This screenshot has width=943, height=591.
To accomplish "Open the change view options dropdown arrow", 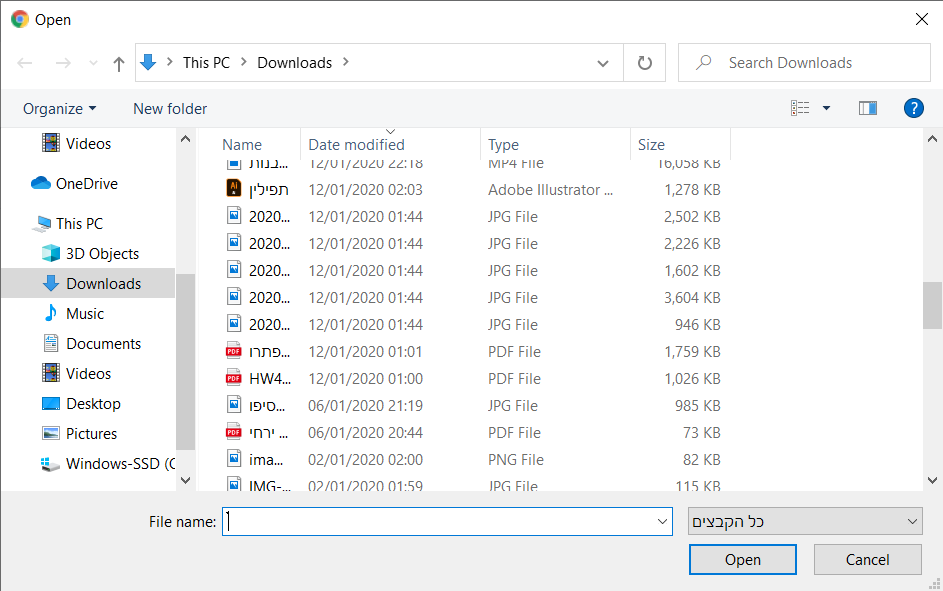I will pyautogui.click(x=826, y=108).
